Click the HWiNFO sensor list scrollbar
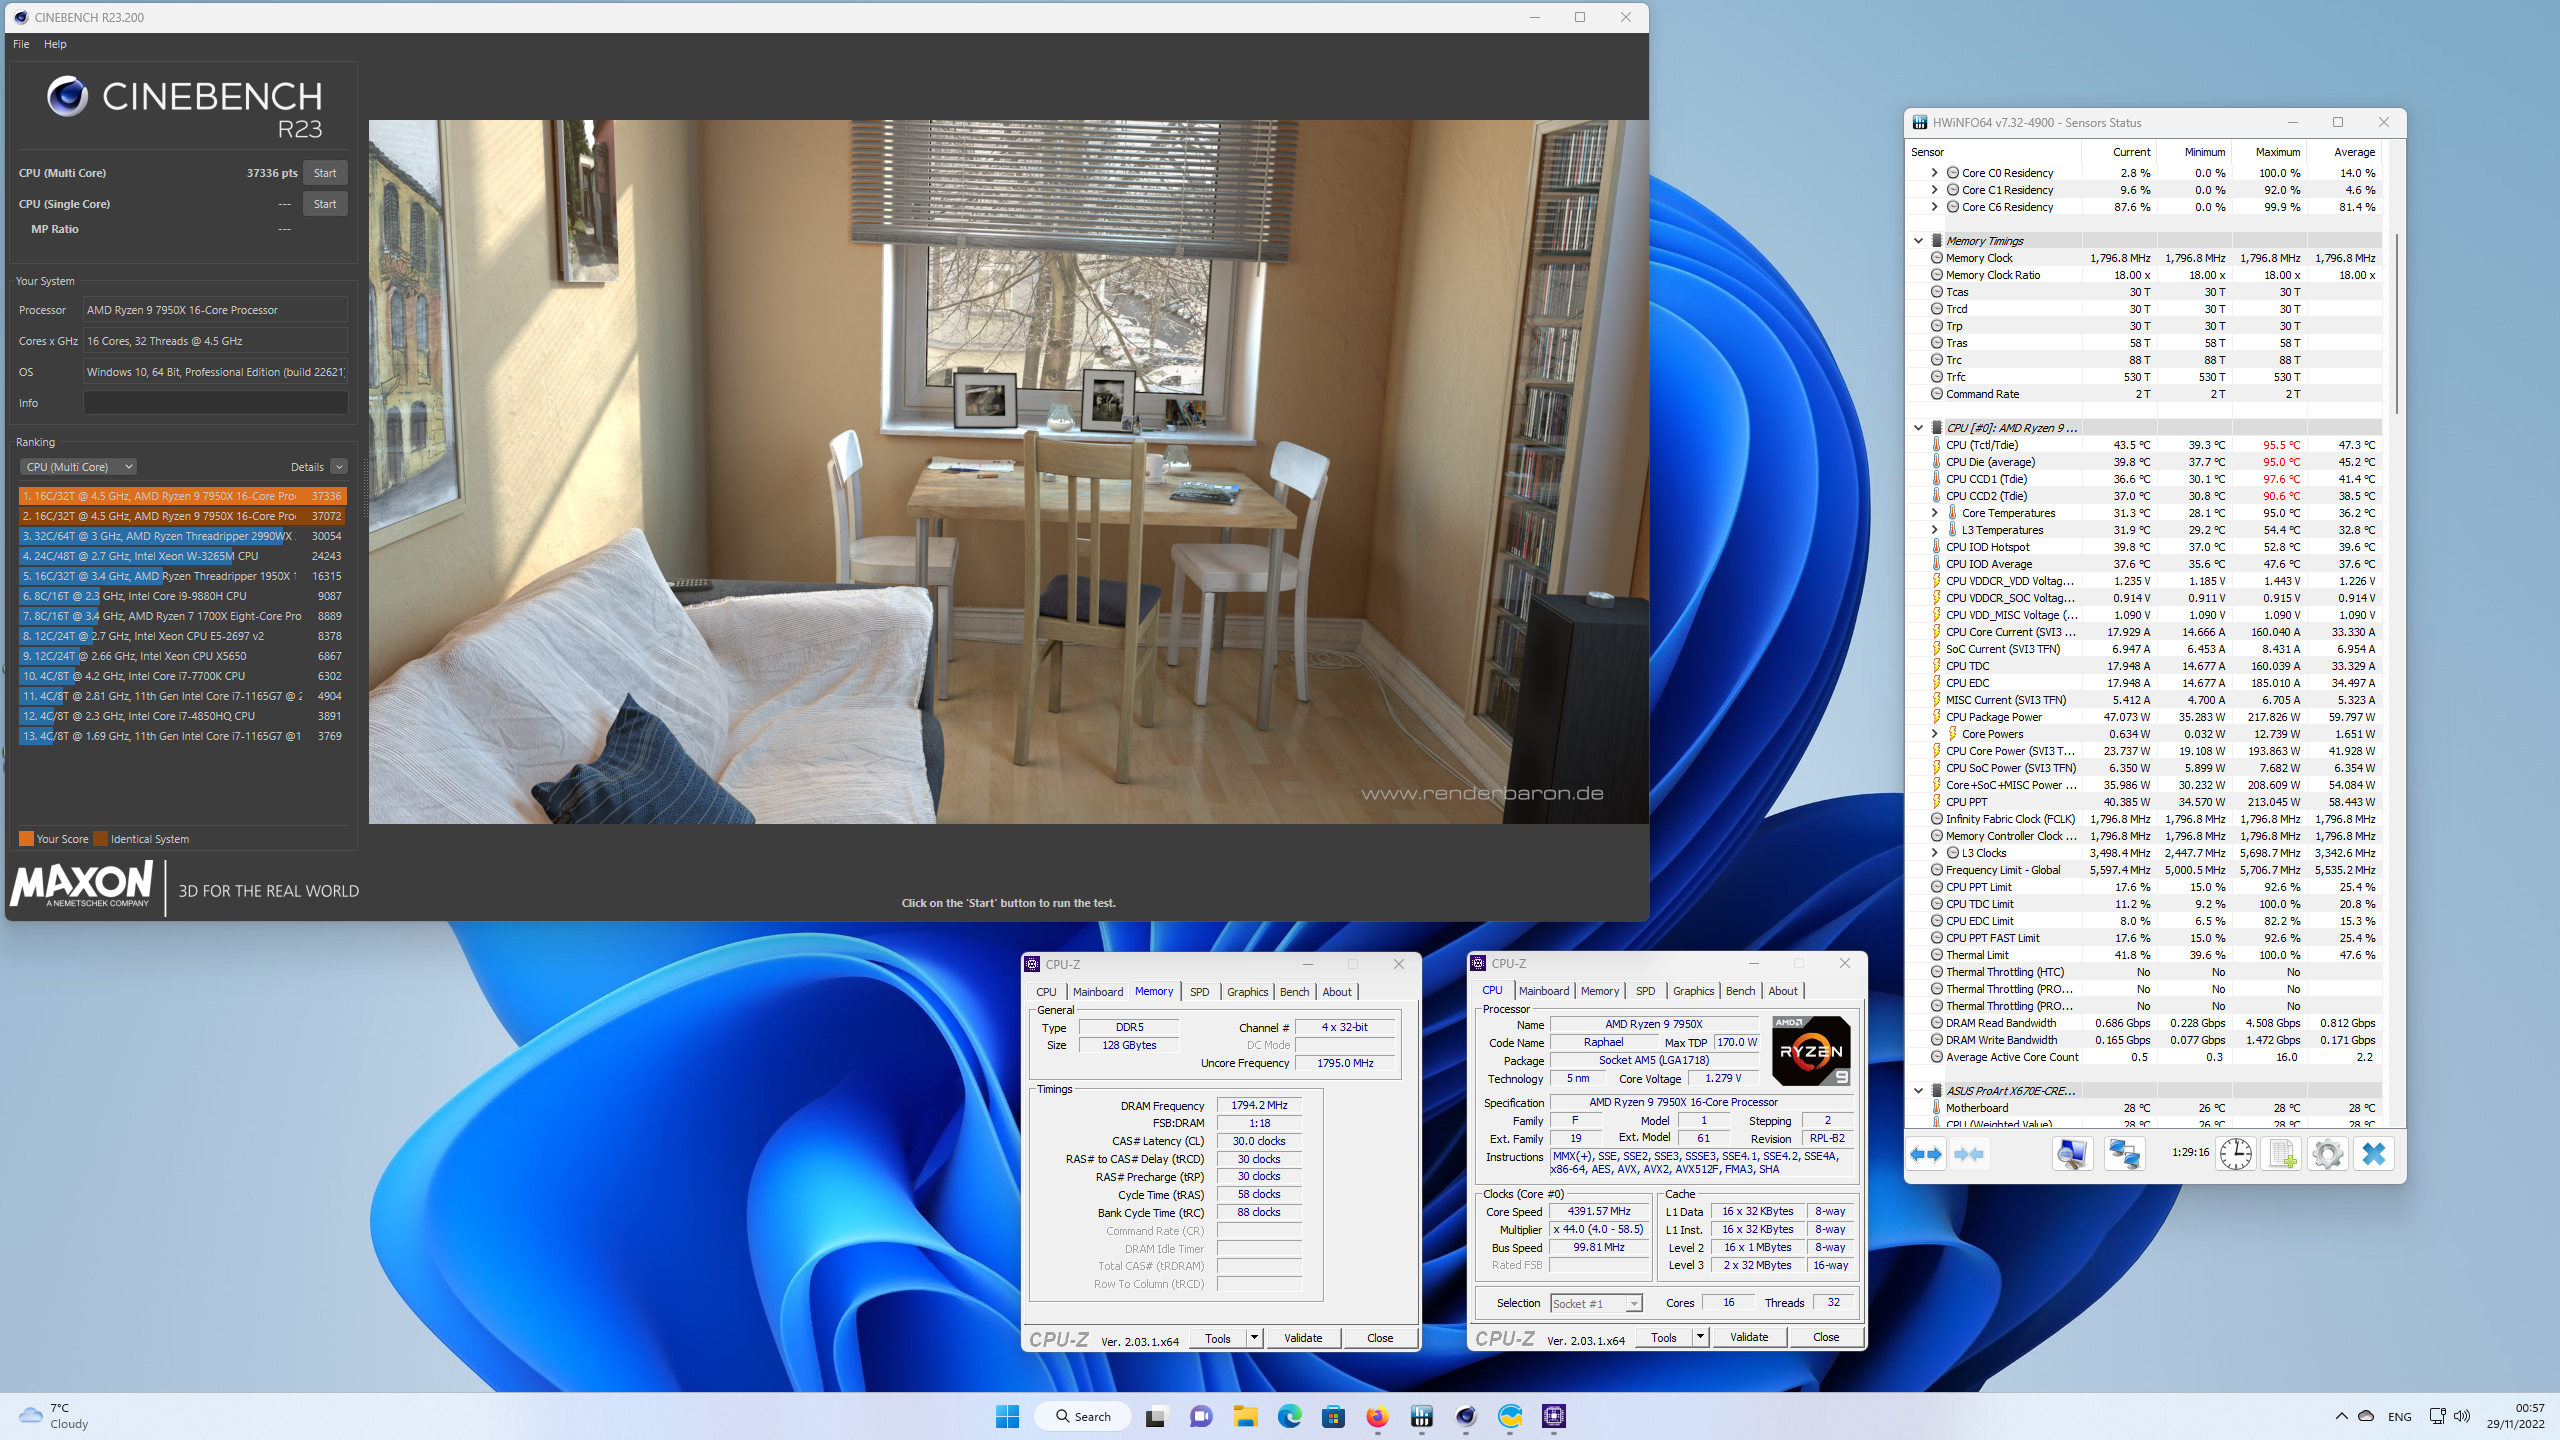 [x=2396, y=323]
